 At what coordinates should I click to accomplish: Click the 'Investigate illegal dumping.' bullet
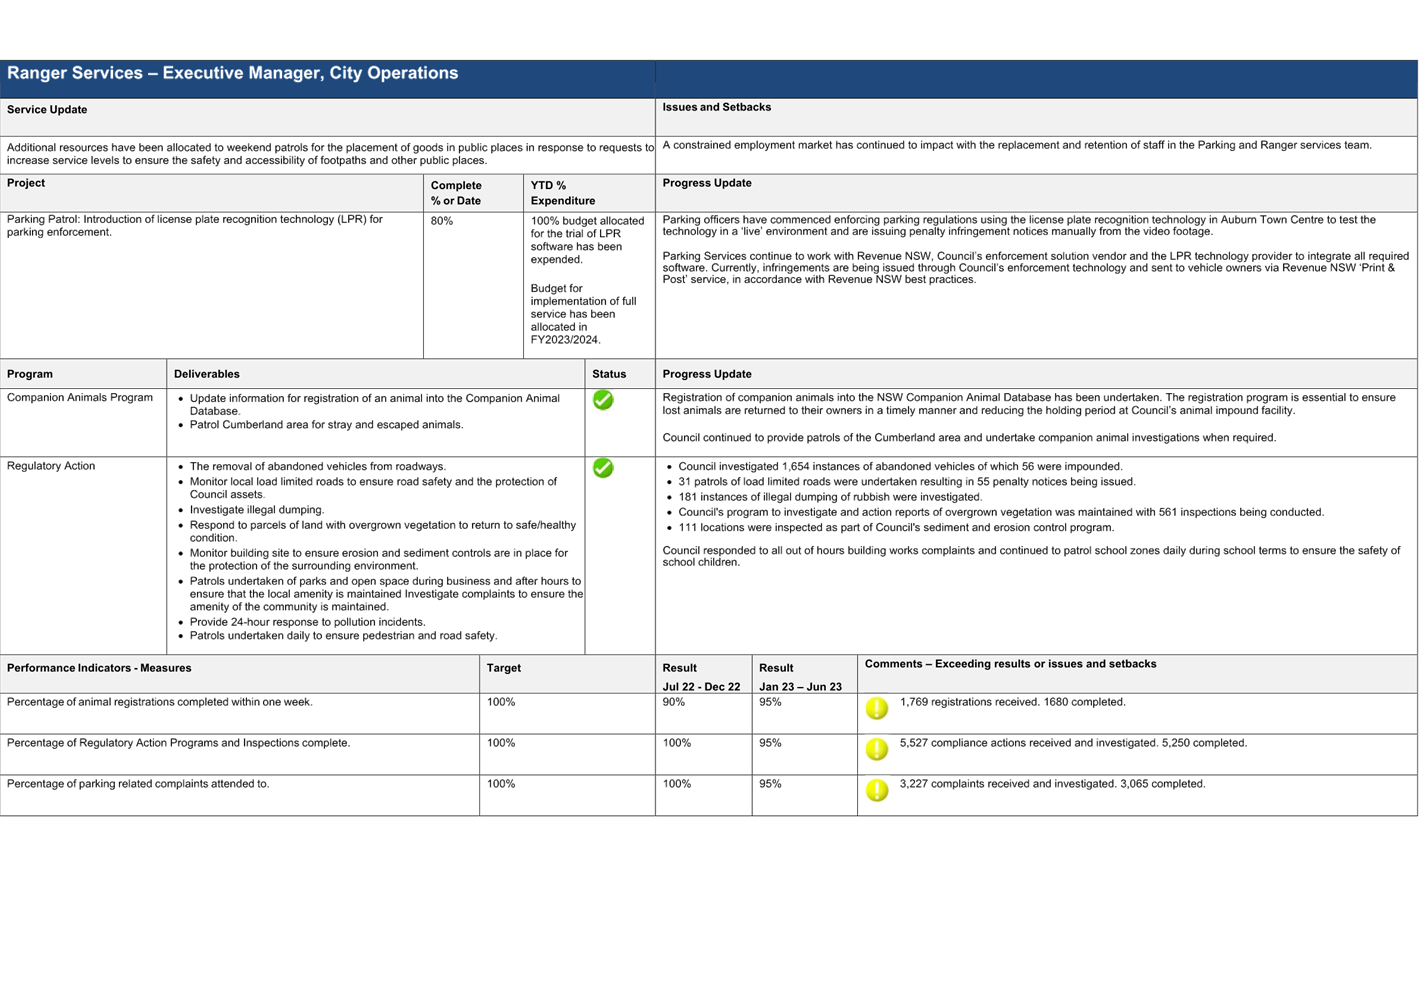click(x=257, y=510)
